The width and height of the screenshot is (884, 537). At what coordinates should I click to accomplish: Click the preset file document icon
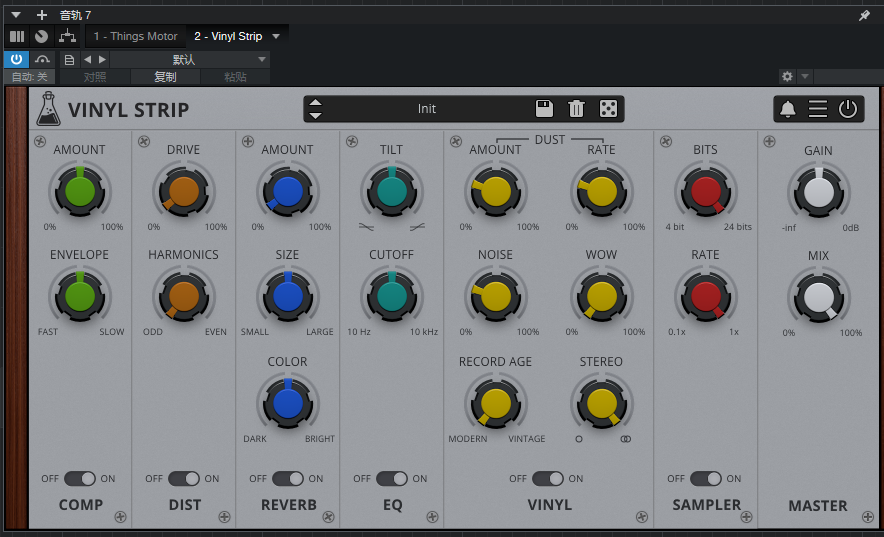click(69, 60)
